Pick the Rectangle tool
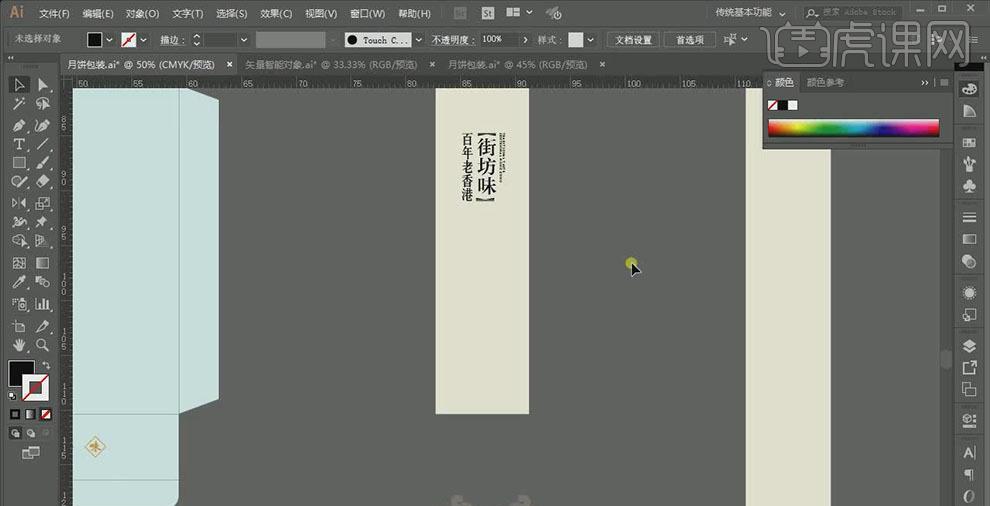Viewport: 990px width, 506px height. click(19, 163)
